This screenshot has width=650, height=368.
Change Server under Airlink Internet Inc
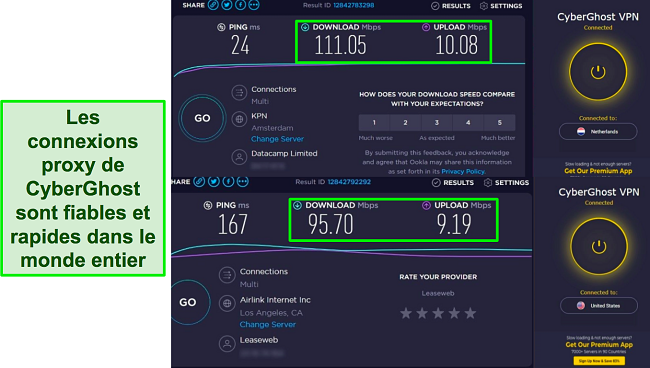[x=268, y=324]
